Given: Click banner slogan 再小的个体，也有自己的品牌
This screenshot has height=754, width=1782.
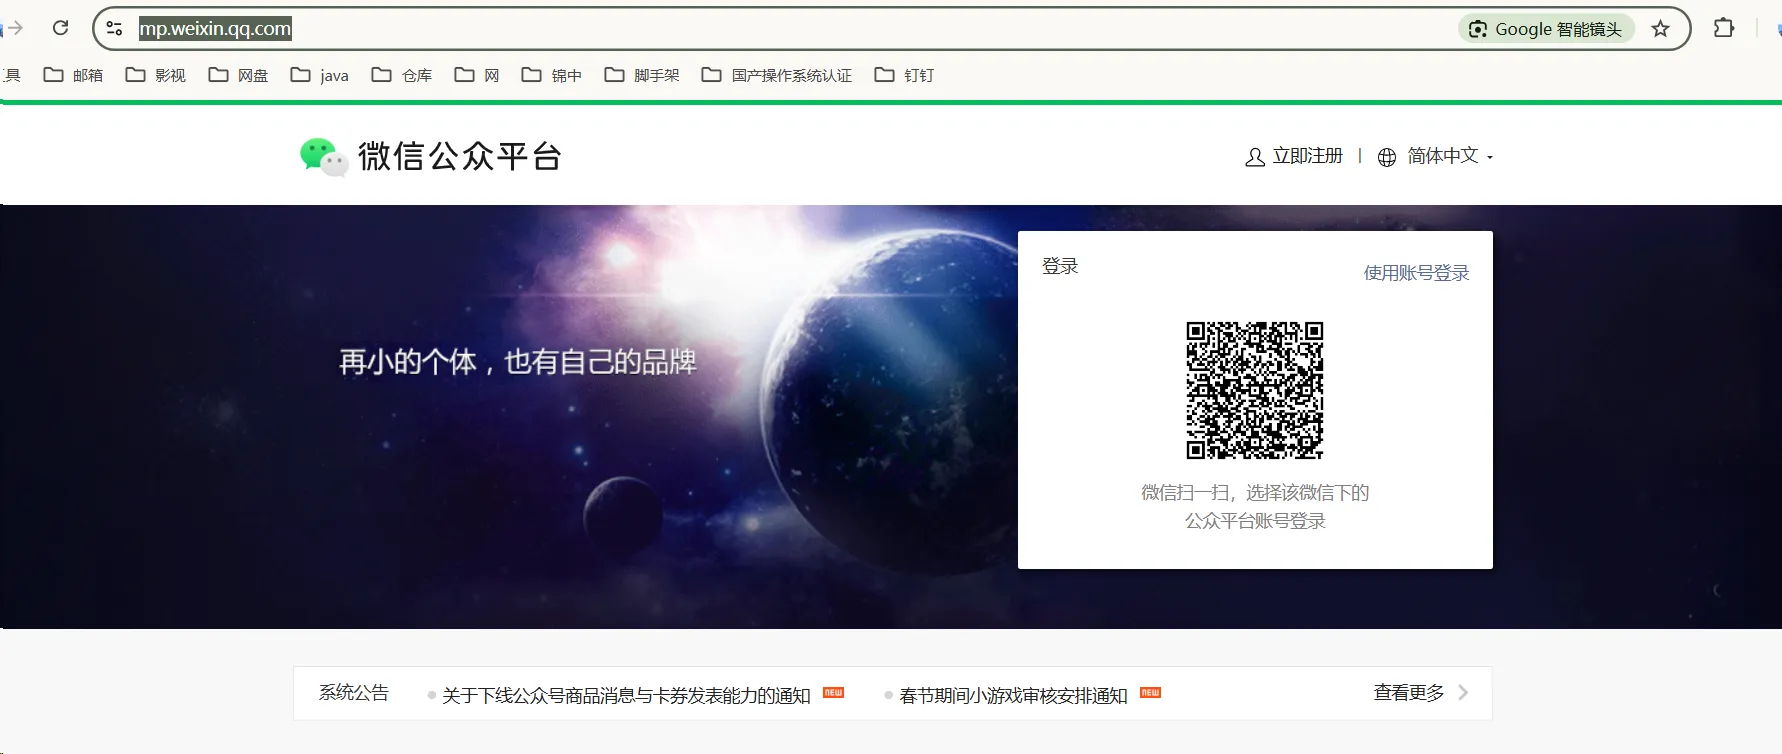Looking at the screenshot, I should click(x=518, y=362).
